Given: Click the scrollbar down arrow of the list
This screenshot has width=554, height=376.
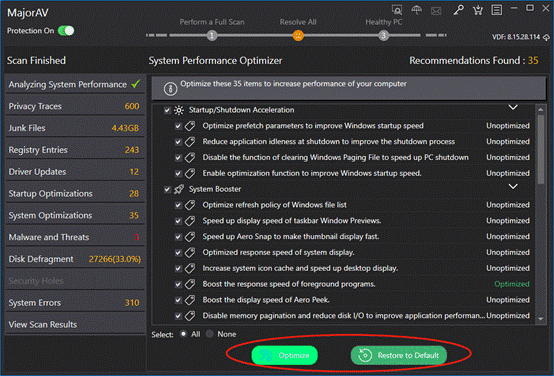Looking at the screenshot, I should point(541,319).
